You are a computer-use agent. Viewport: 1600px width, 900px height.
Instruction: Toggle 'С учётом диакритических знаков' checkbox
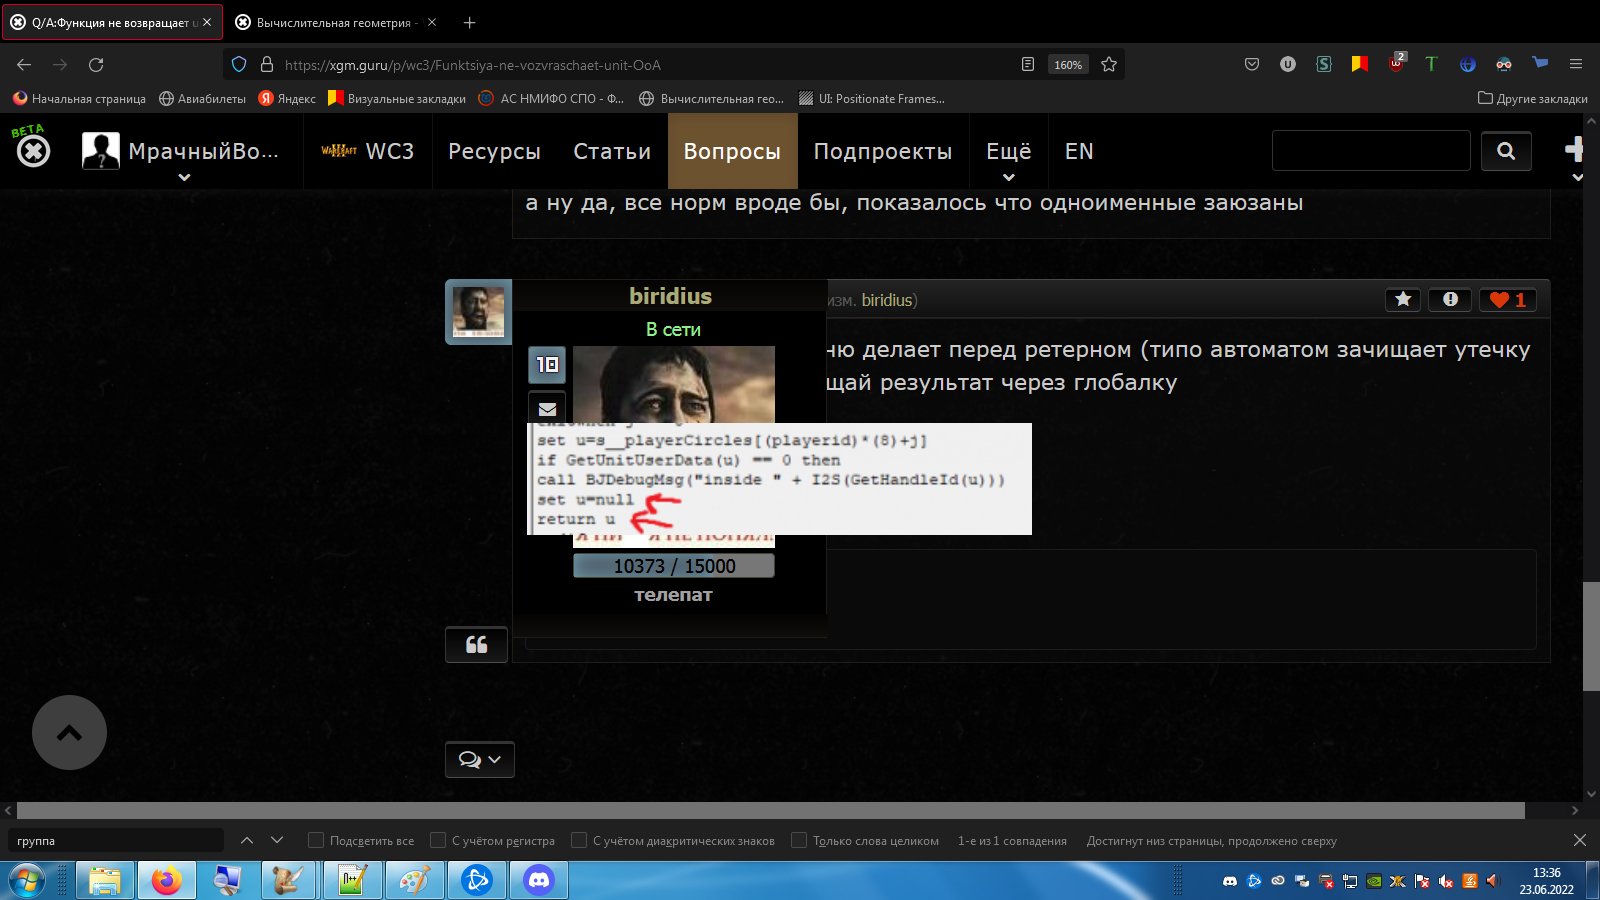[x=579, y=841]
